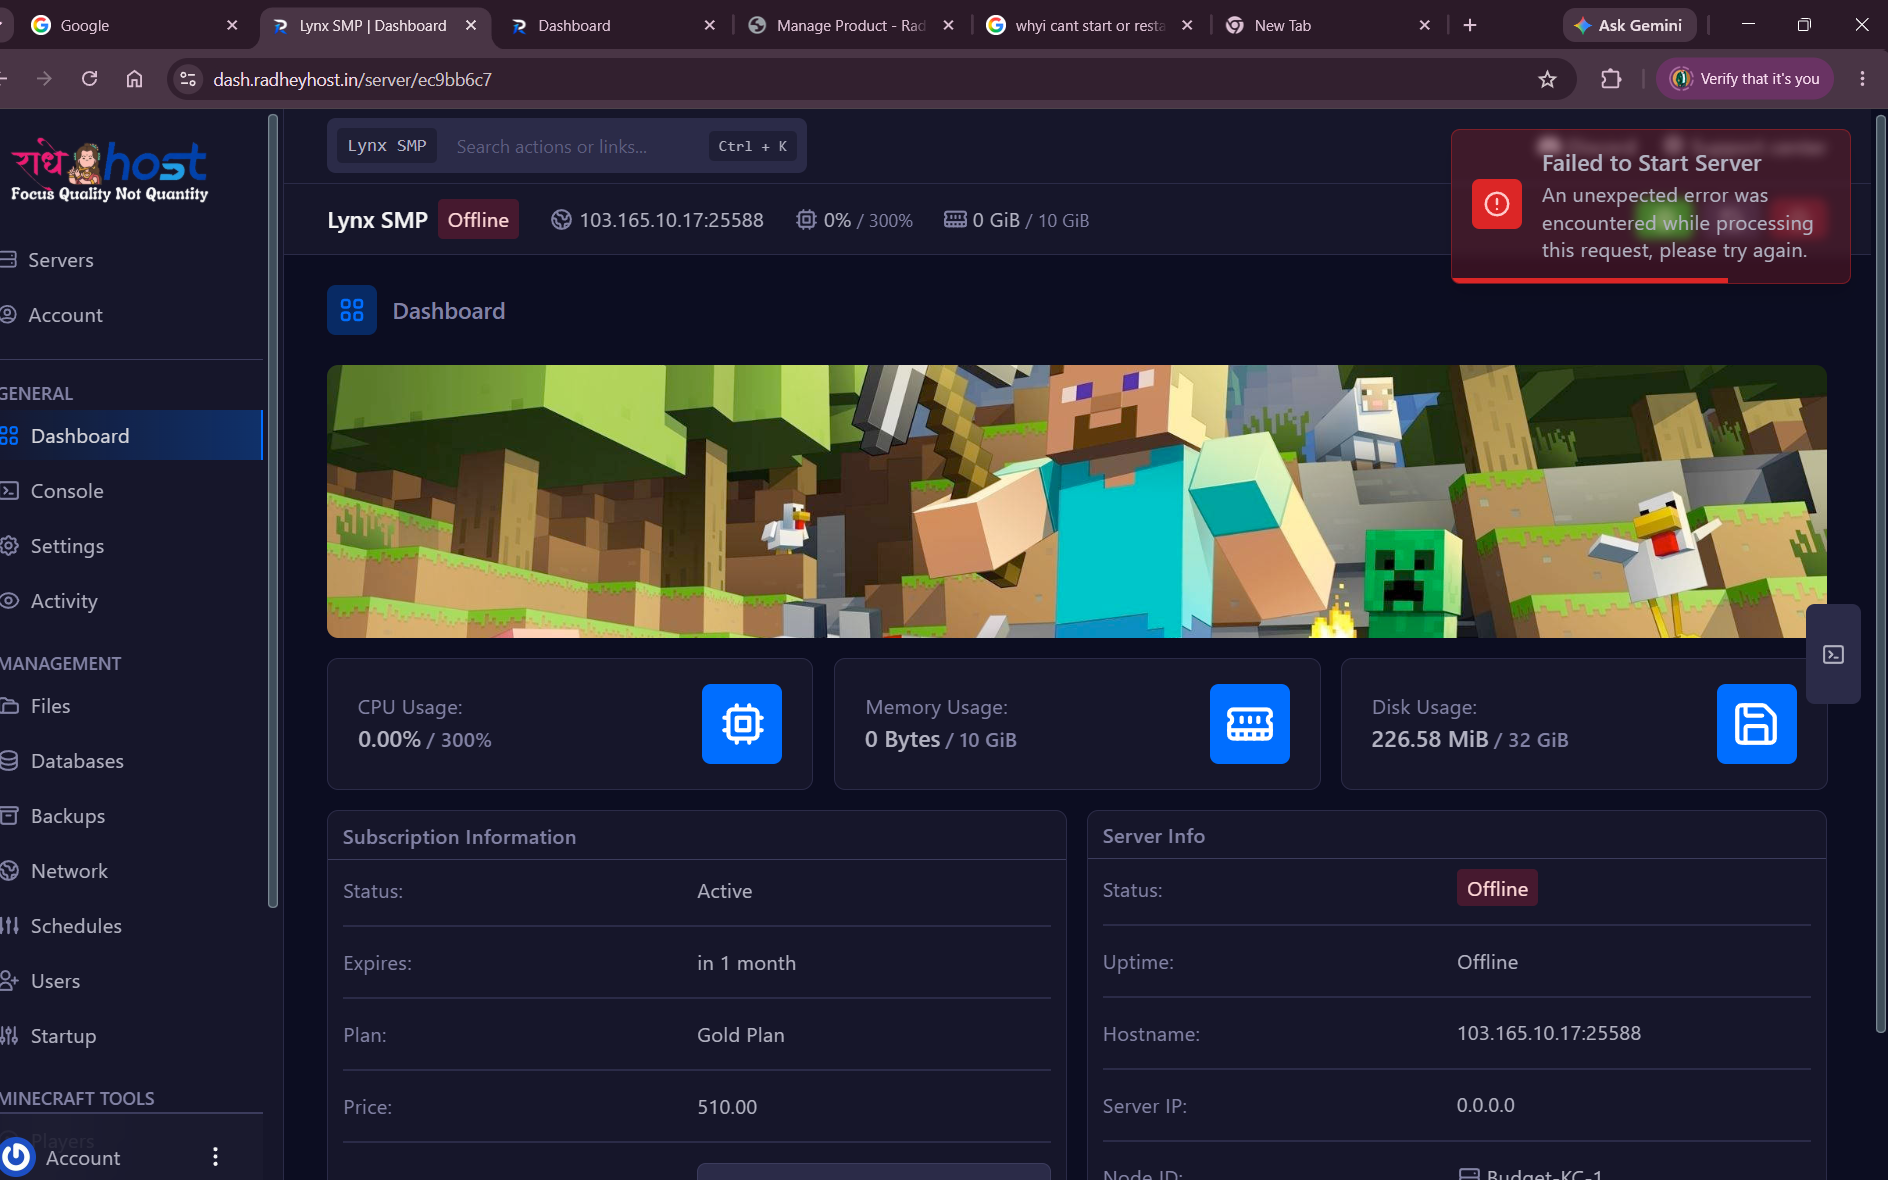Click the site information icon in address bar

click(x=187, y=79)
